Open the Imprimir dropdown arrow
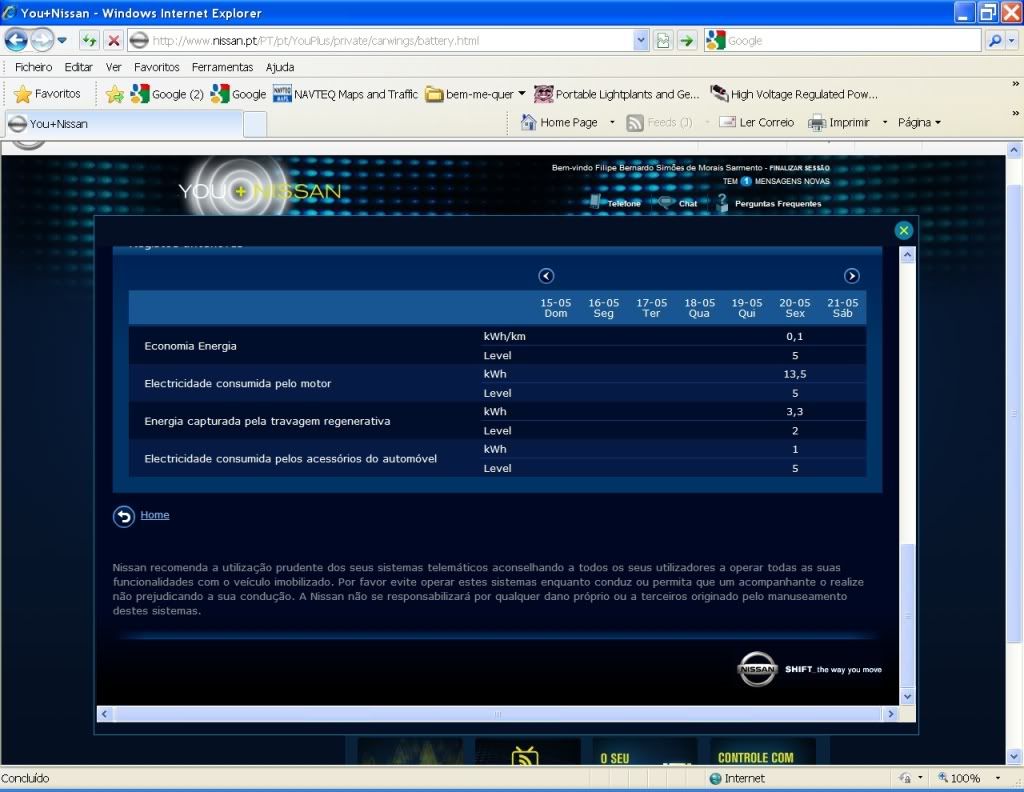 (x=885, y=122)
